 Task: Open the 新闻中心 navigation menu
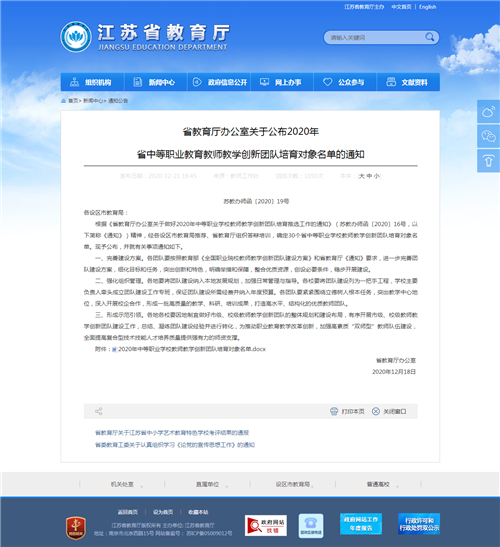(156, 82)
